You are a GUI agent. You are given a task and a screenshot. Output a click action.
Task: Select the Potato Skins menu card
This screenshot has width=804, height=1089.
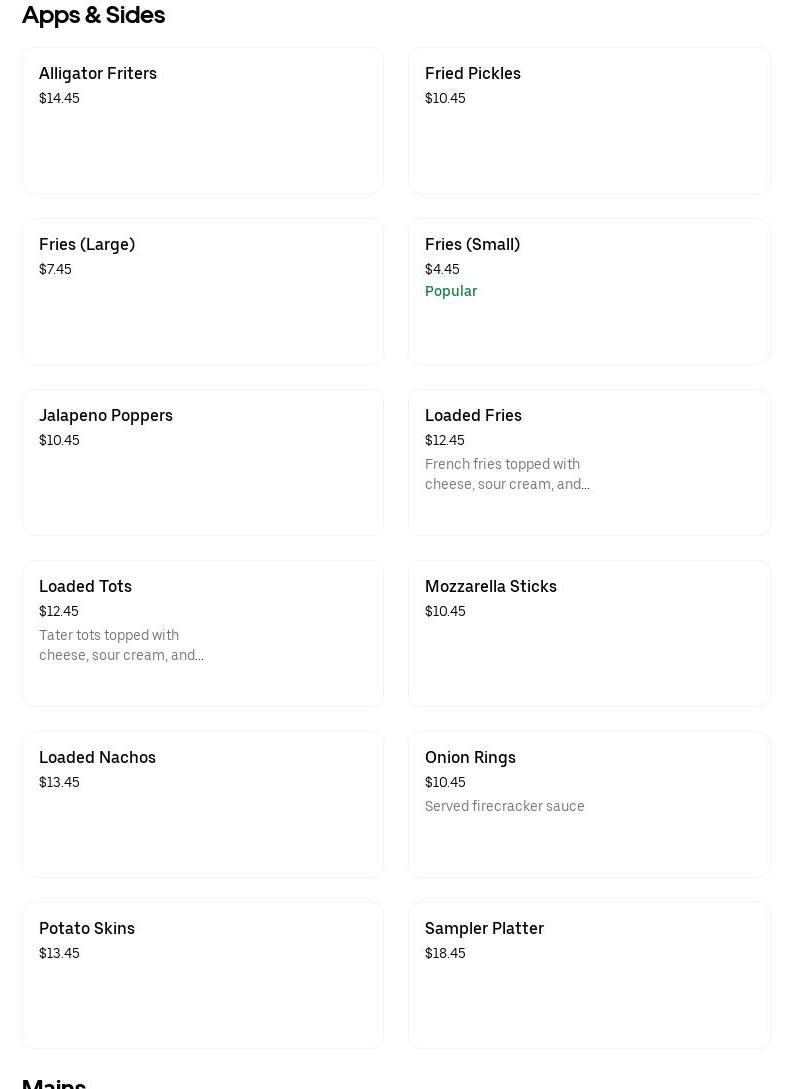coord(203,975)
